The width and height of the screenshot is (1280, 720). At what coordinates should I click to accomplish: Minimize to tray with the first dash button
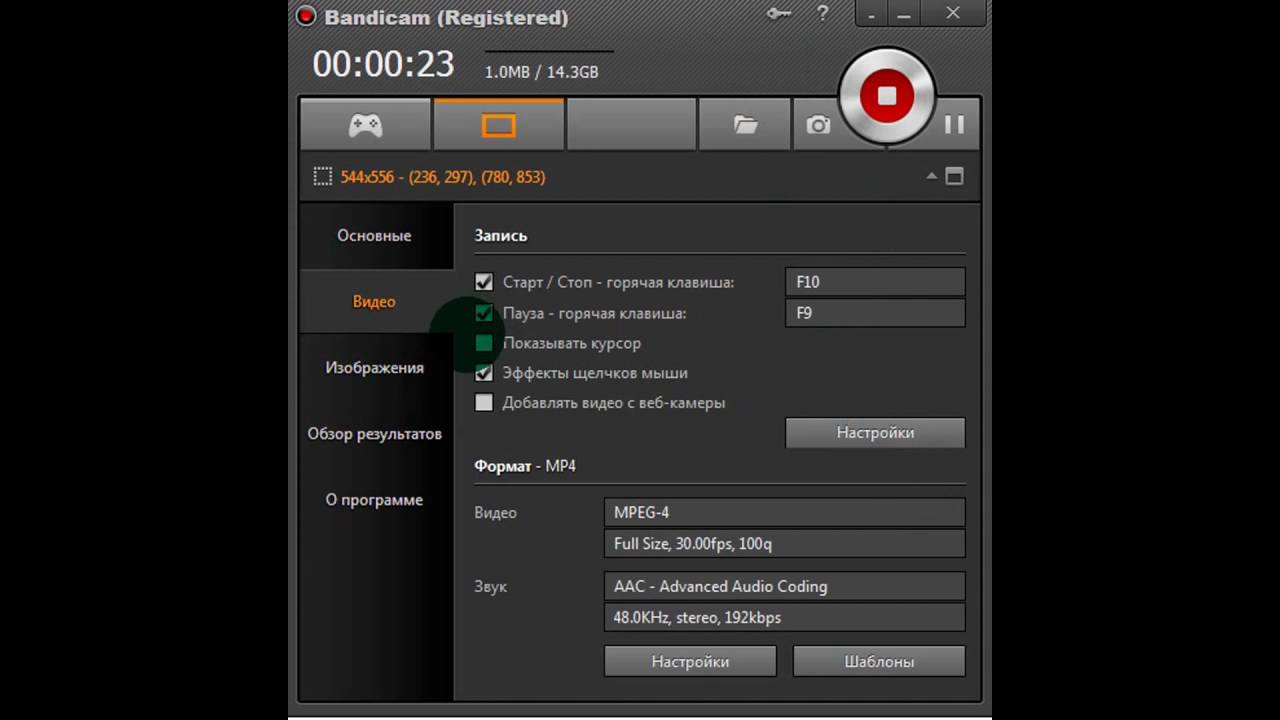coord(872,14)
